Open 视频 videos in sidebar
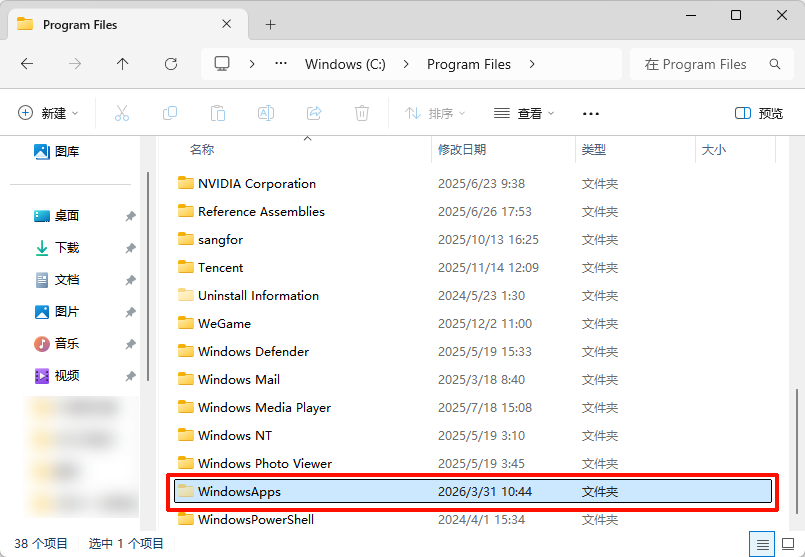Viewport: 805px width, 557px height. click(x=56, y=376)
